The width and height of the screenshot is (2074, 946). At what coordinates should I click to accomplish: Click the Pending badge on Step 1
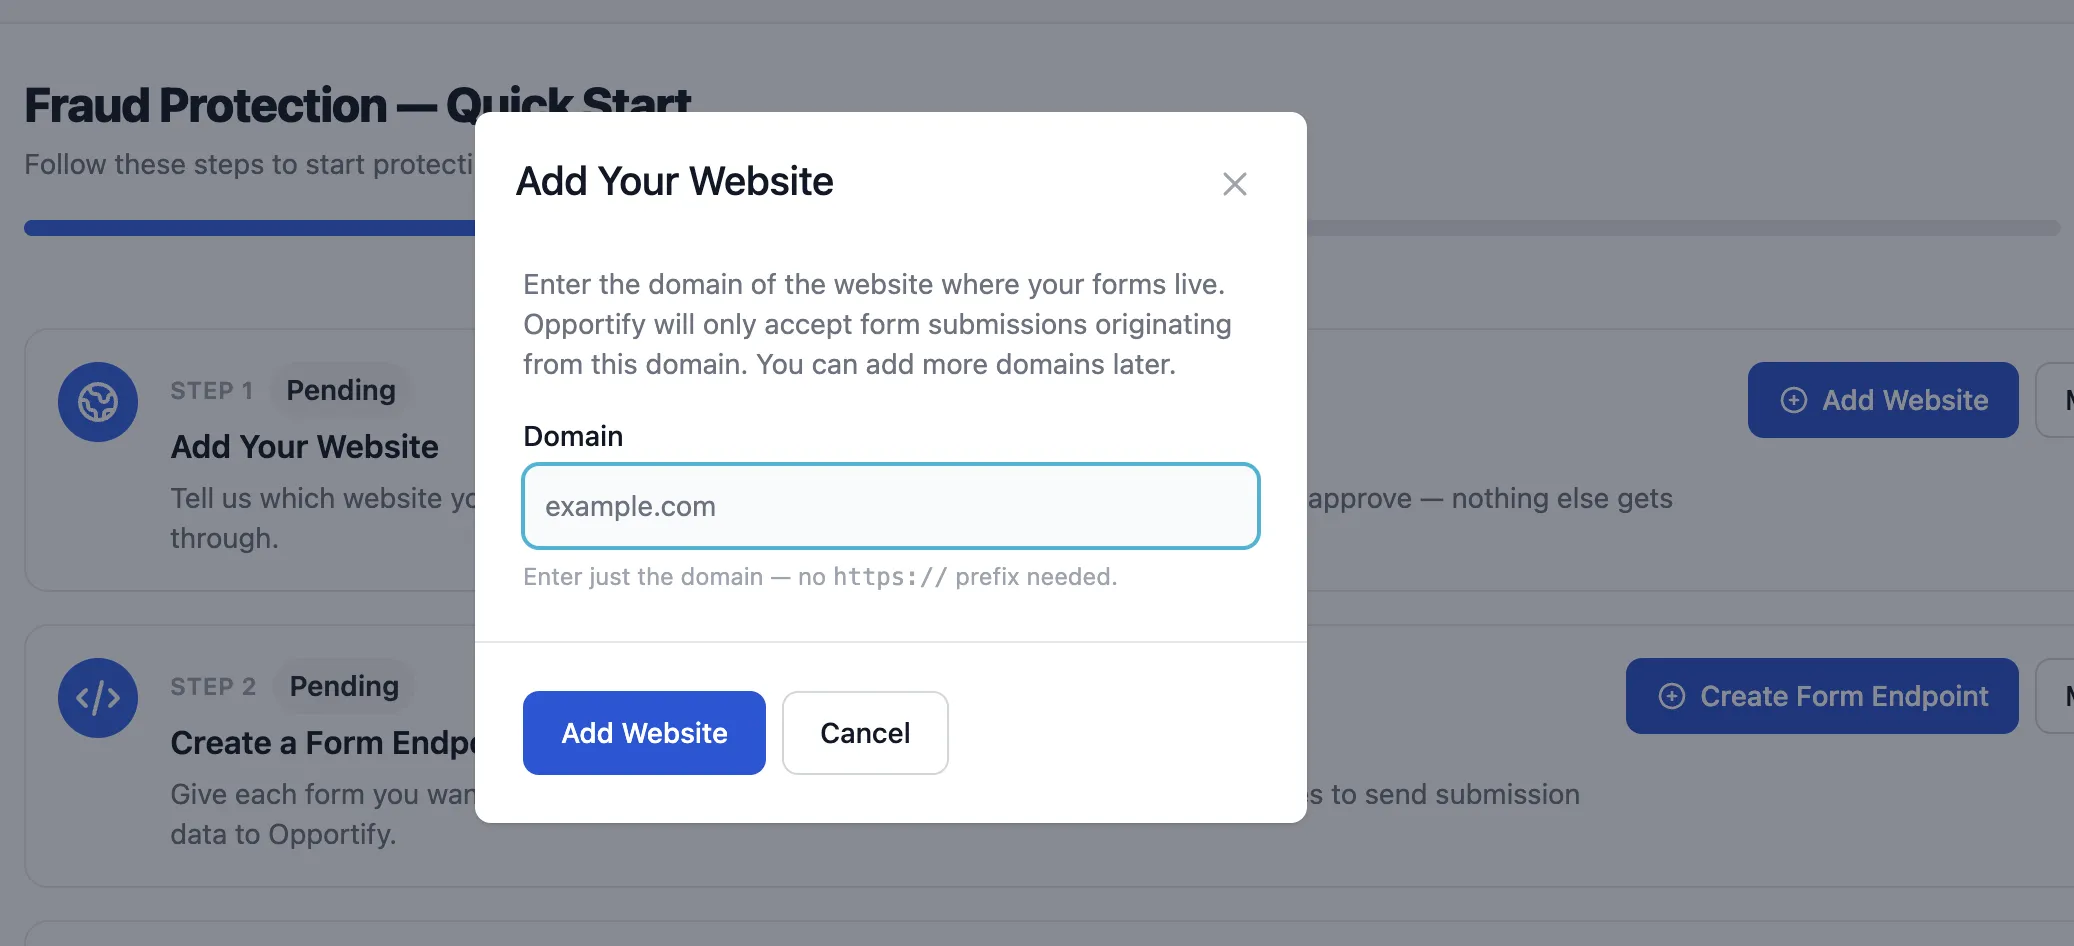339,390
